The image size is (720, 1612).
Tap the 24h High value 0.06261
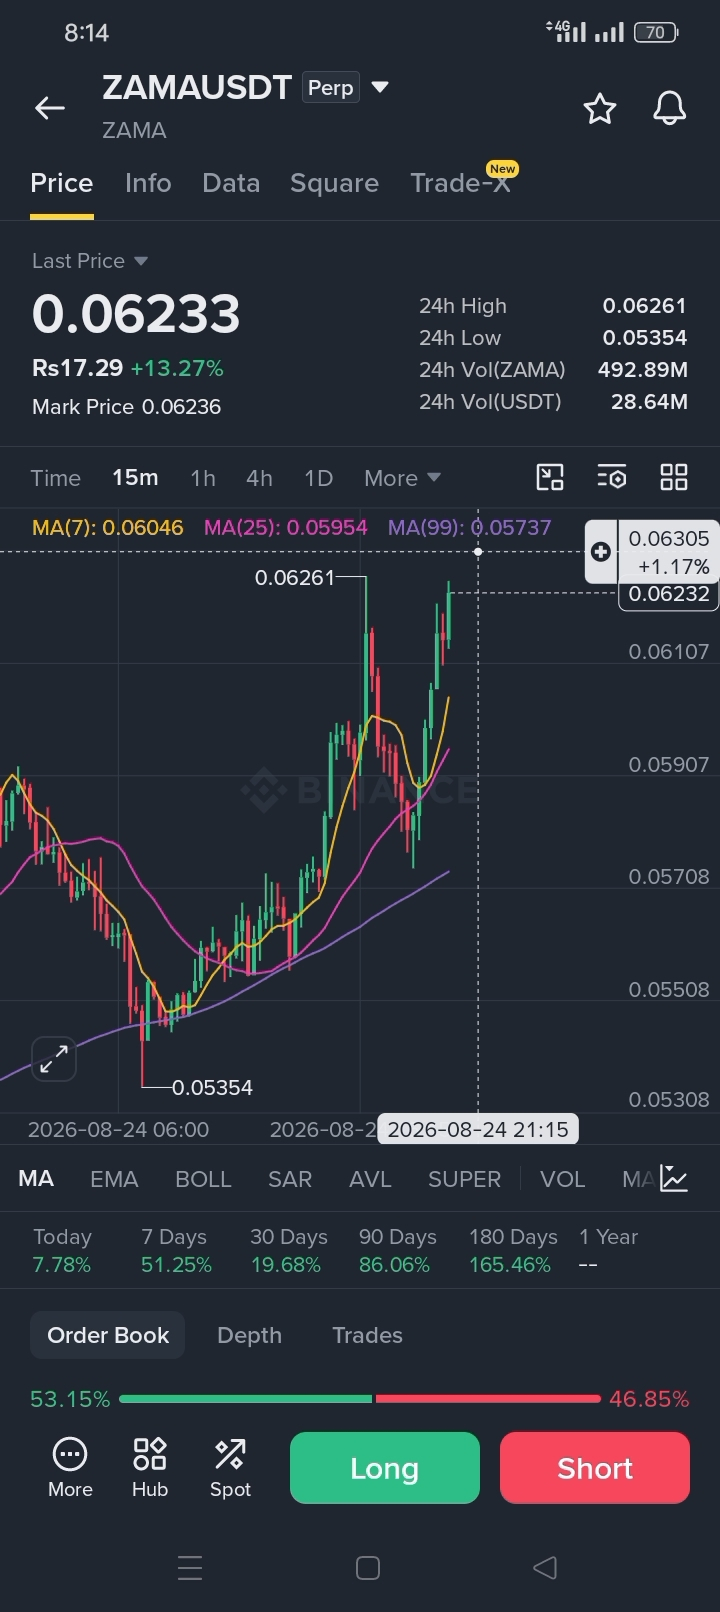[644, 306]
